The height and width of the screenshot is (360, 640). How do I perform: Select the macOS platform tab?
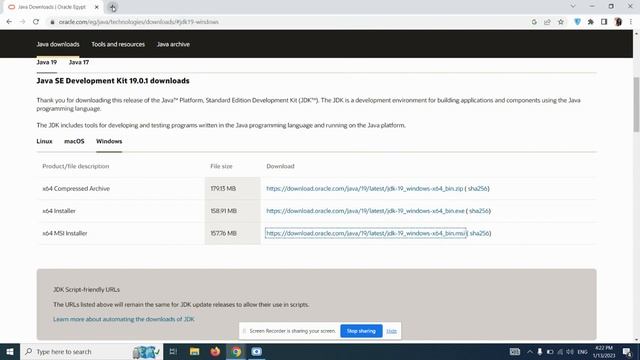coord(74,141)
